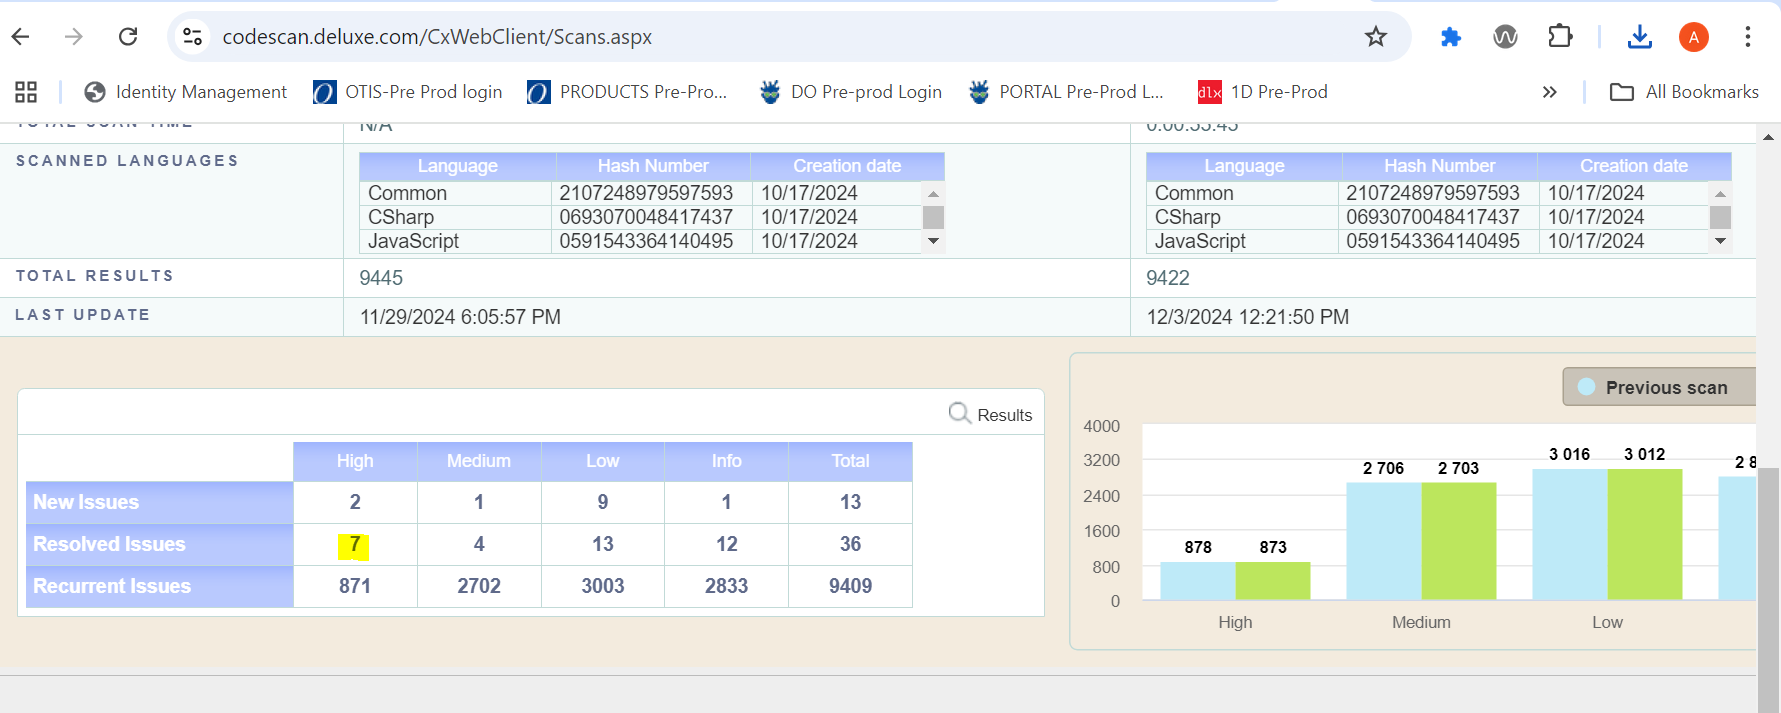Reload the current page
Viewport: 1781px width, 713px height.
(x=128, y=37)
